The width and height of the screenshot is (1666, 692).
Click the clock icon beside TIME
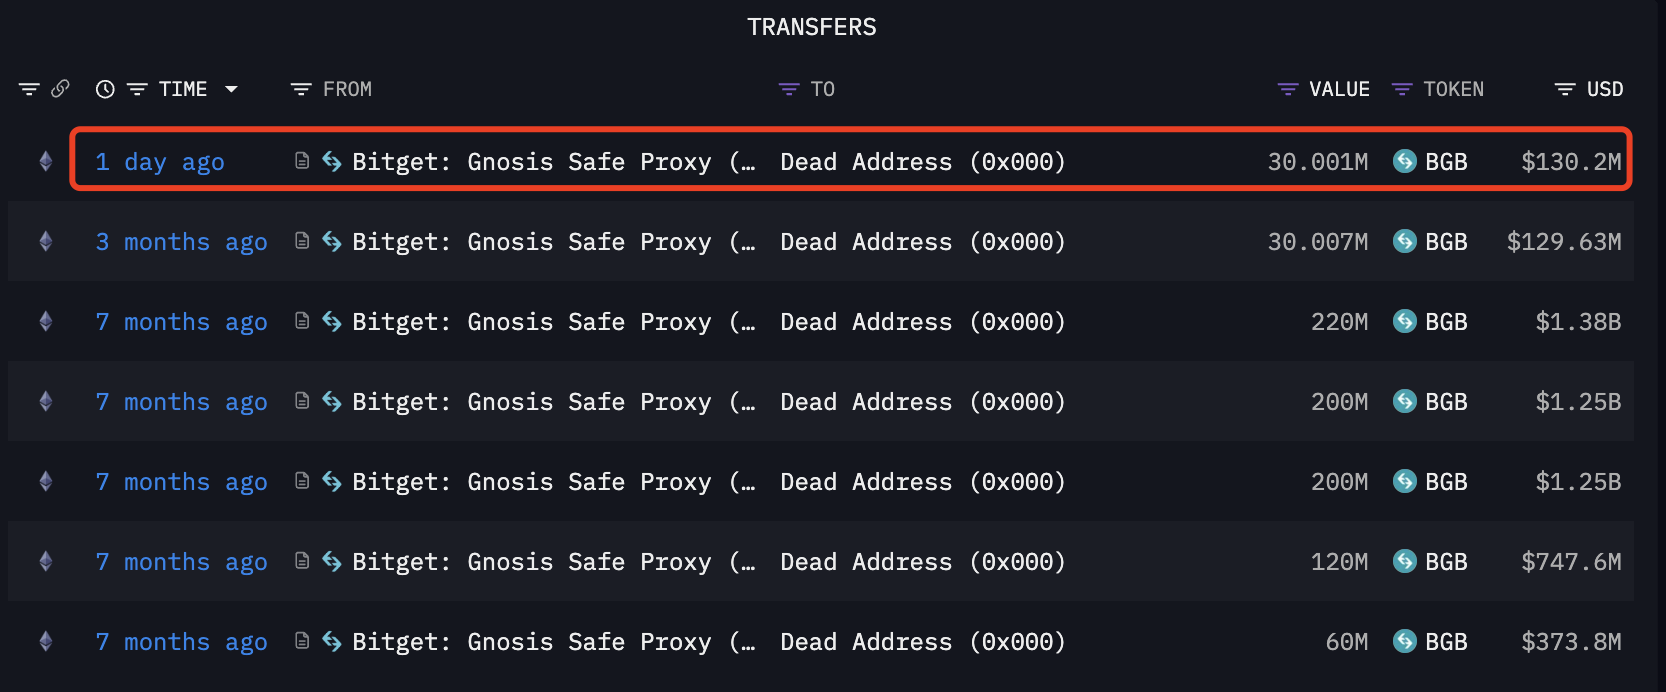pyautogui.click(x=105, y=89)
